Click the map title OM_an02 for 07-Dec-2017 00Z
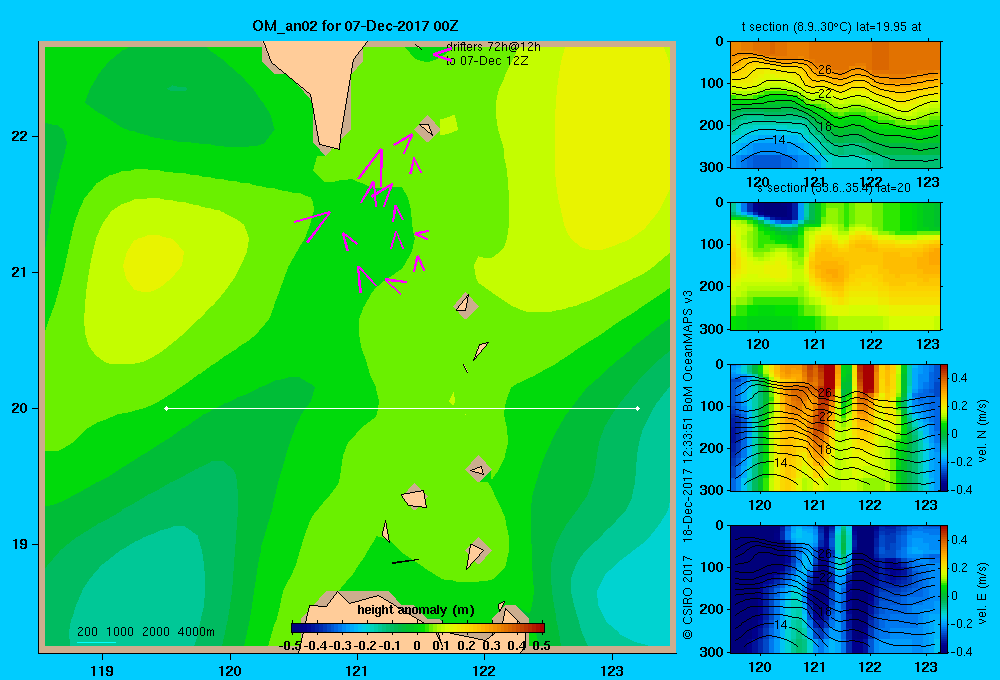The height and width of the screenshot is (680, 1000). (x=355, y=26)
